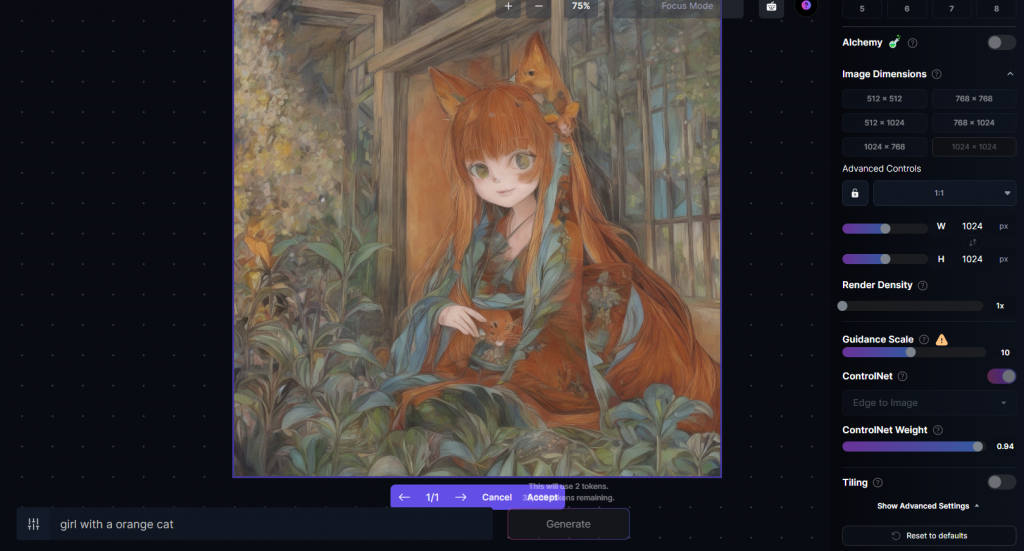Choose 6 images count

pos(906,8)
